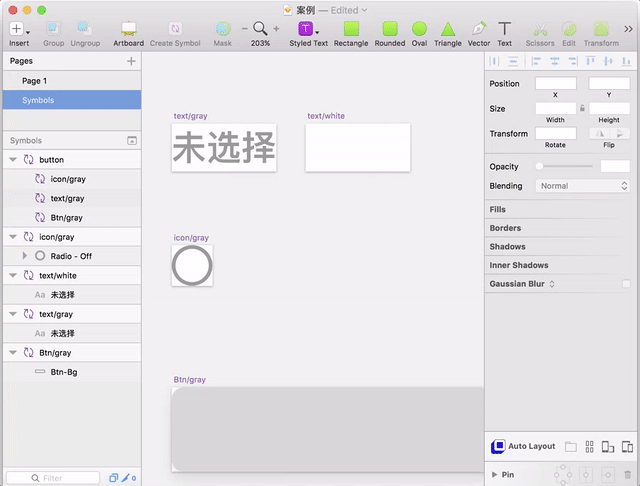The image size is (640, 486).
Task: Select the Btn-Bg layer
Action: pyautogui.click(x=72, y=372)
